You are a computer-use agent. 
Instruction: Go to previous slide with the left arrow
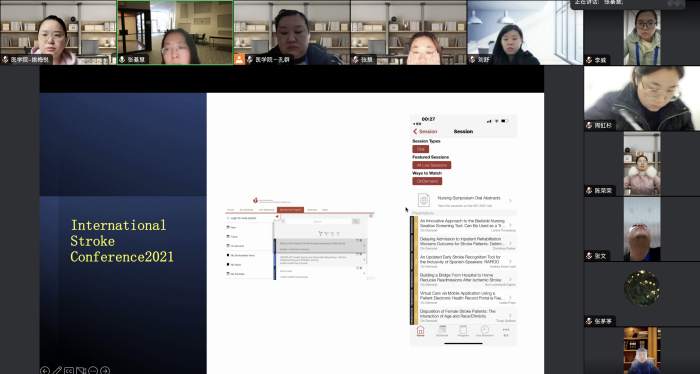tap(45, 370)
